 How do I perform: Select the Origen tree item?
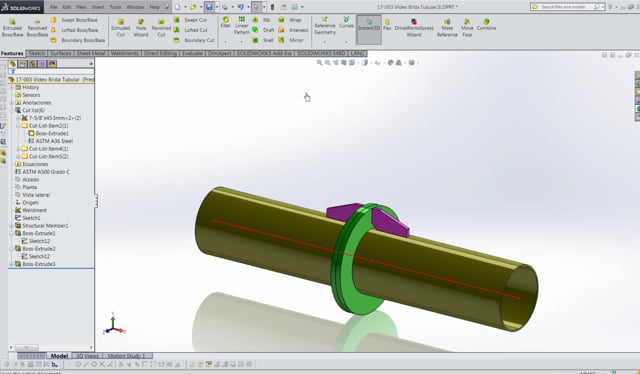pos(27,203)
